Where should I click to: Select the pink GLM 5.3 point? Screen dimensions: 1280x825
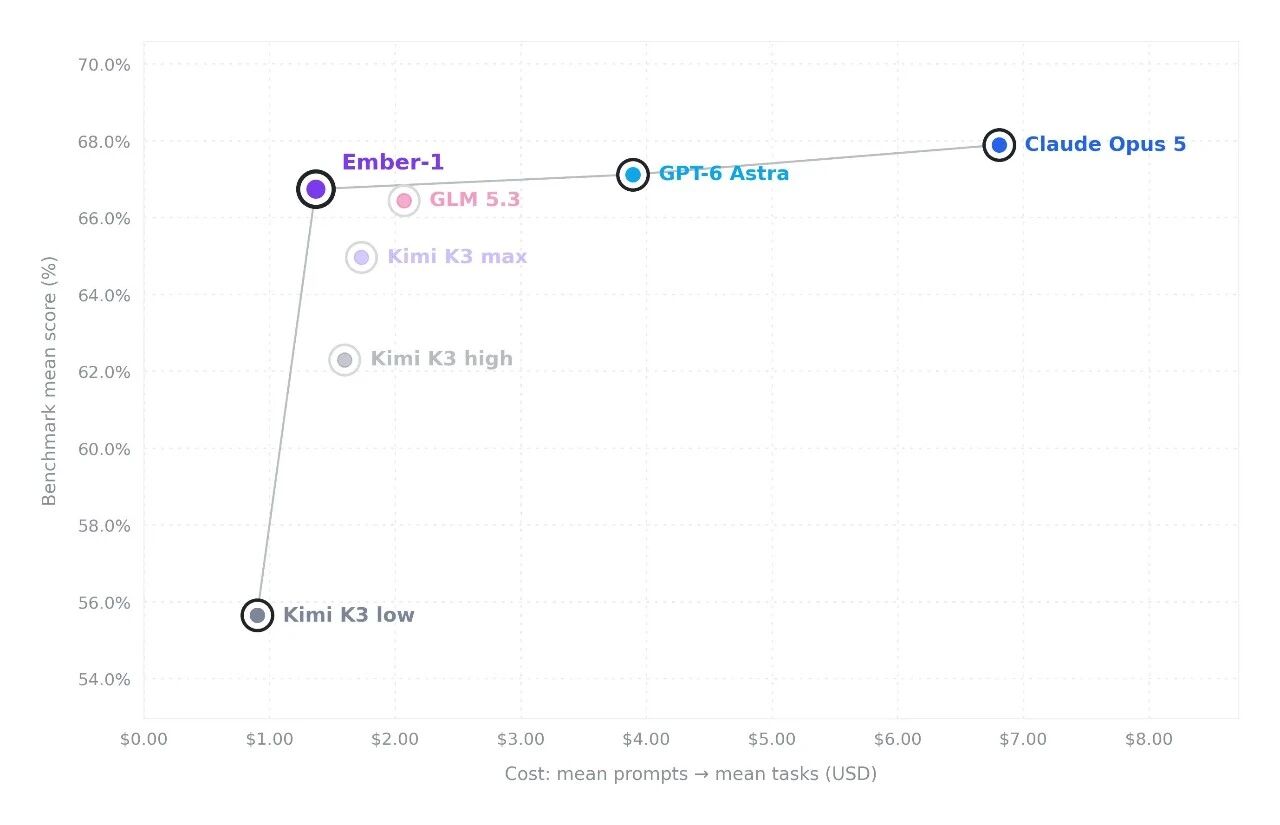click(404, 201)
